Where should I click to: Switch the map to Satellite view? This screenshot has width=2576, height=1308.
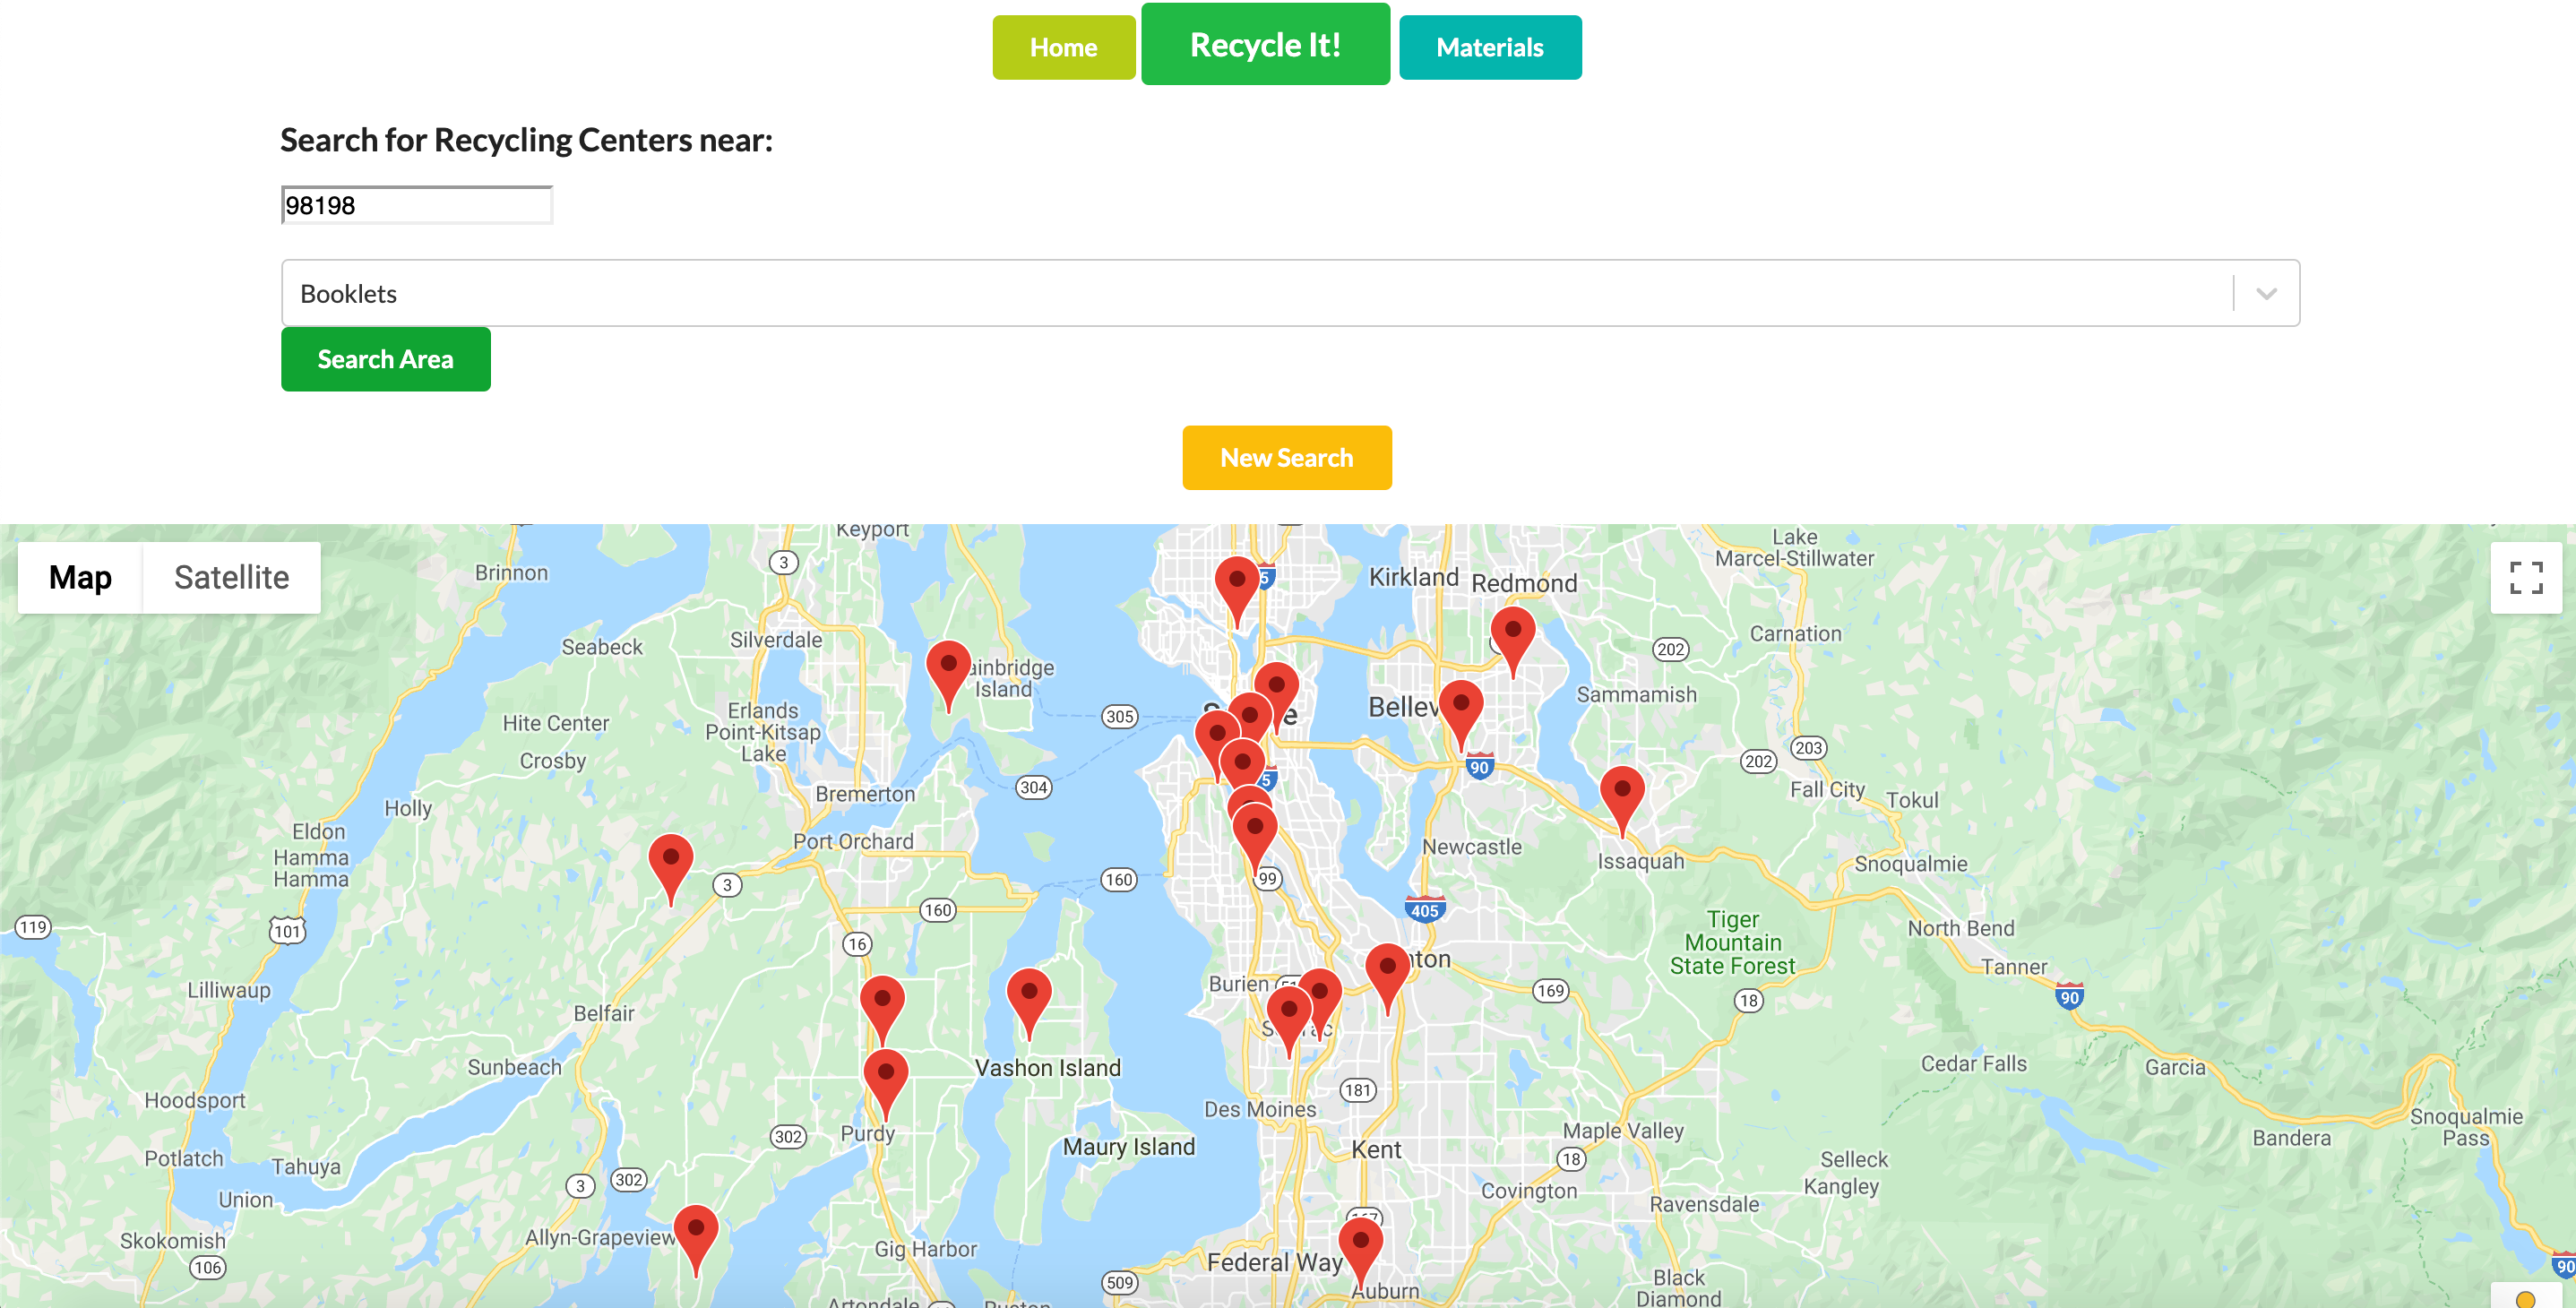click(232, 577)
